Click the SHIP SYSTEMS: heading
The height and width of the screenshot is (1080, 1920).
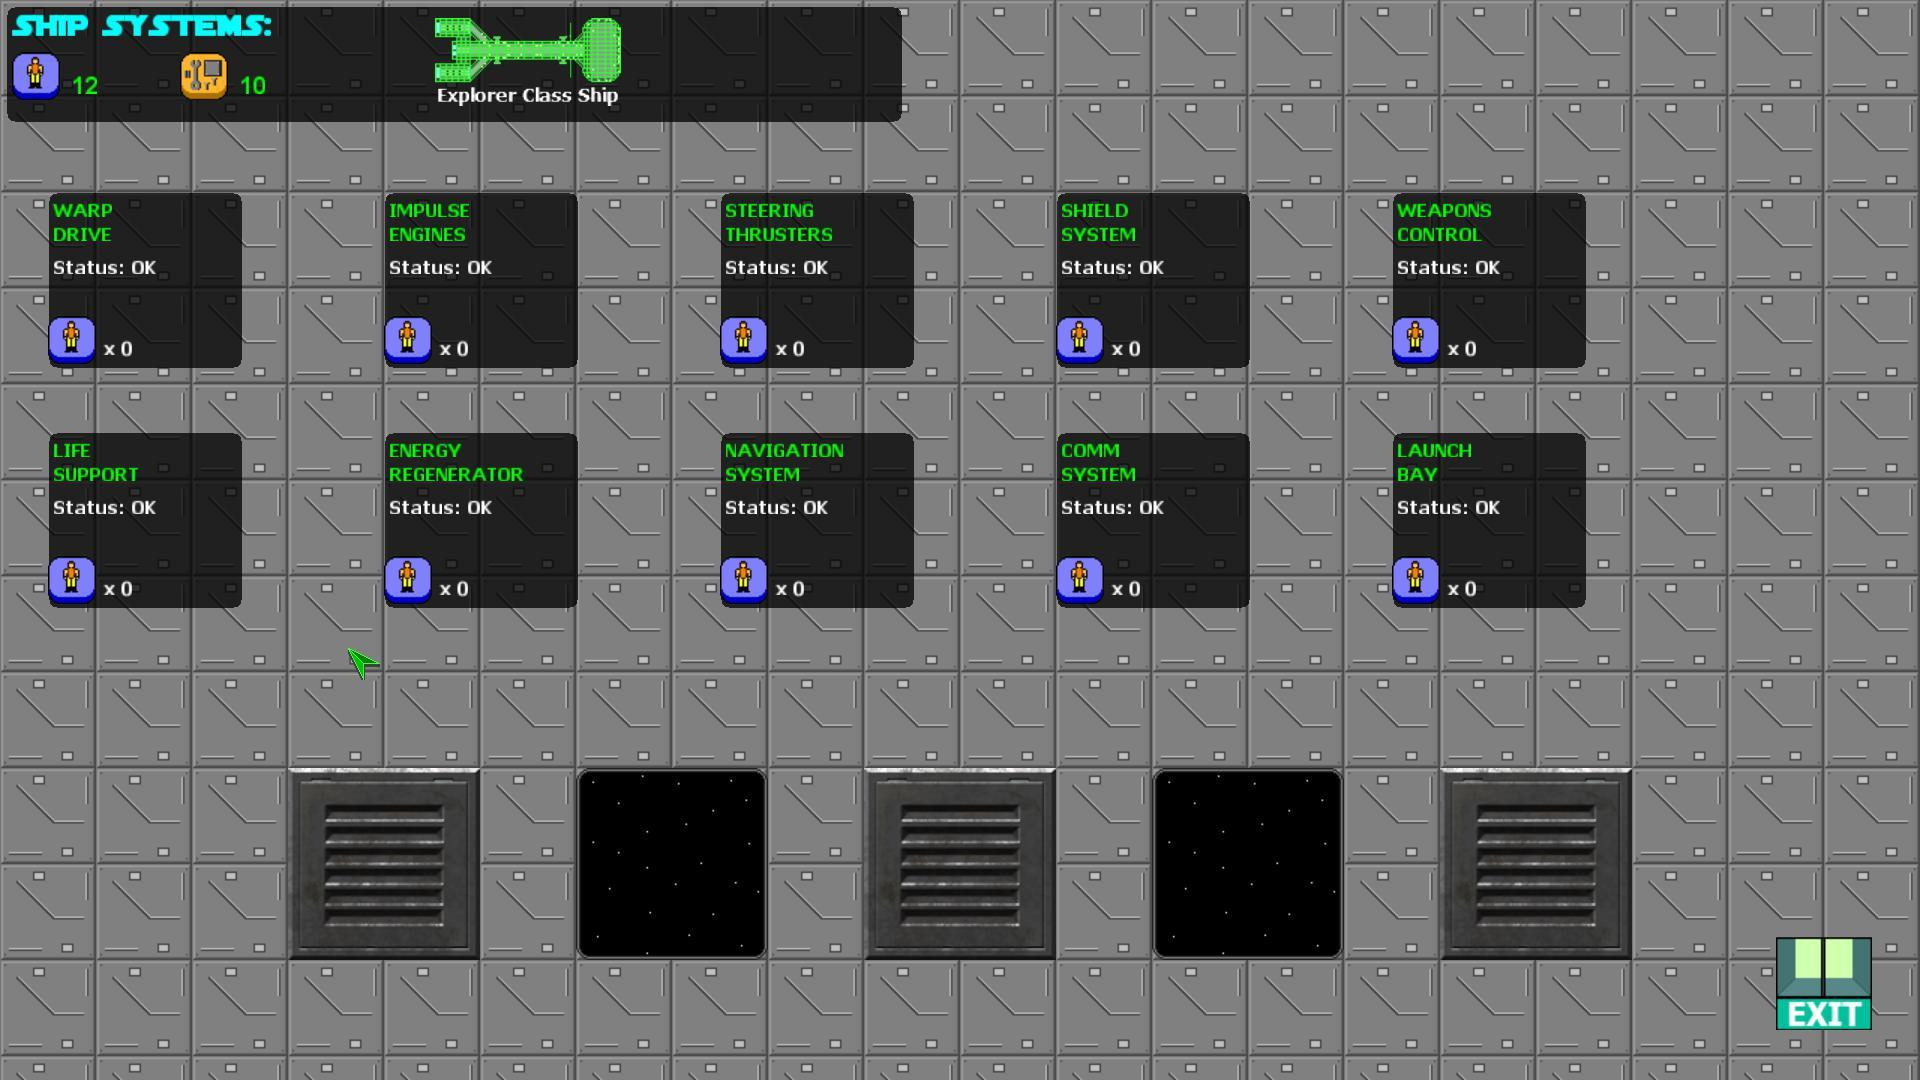(x=142, y=26)
